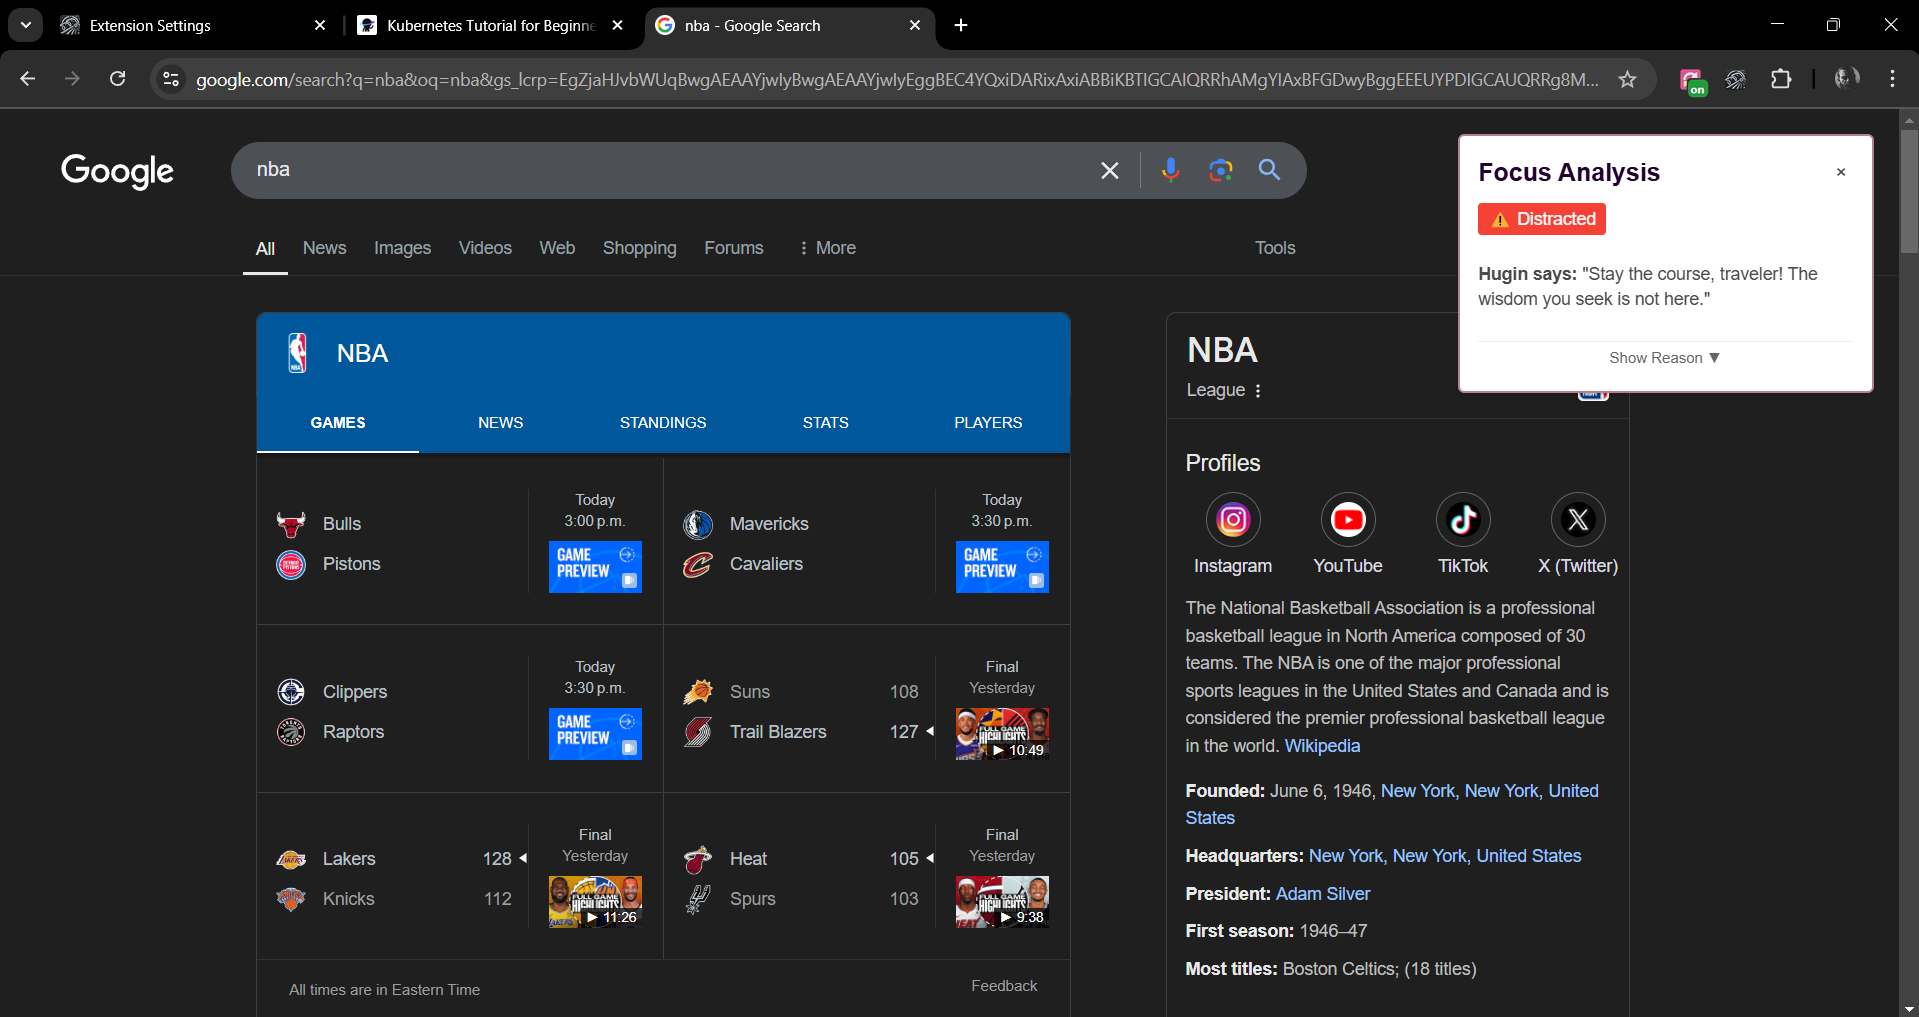Open Chrome's three-dot menu
Screen dimensions: 1919x1017
[x=1892, y=79]
